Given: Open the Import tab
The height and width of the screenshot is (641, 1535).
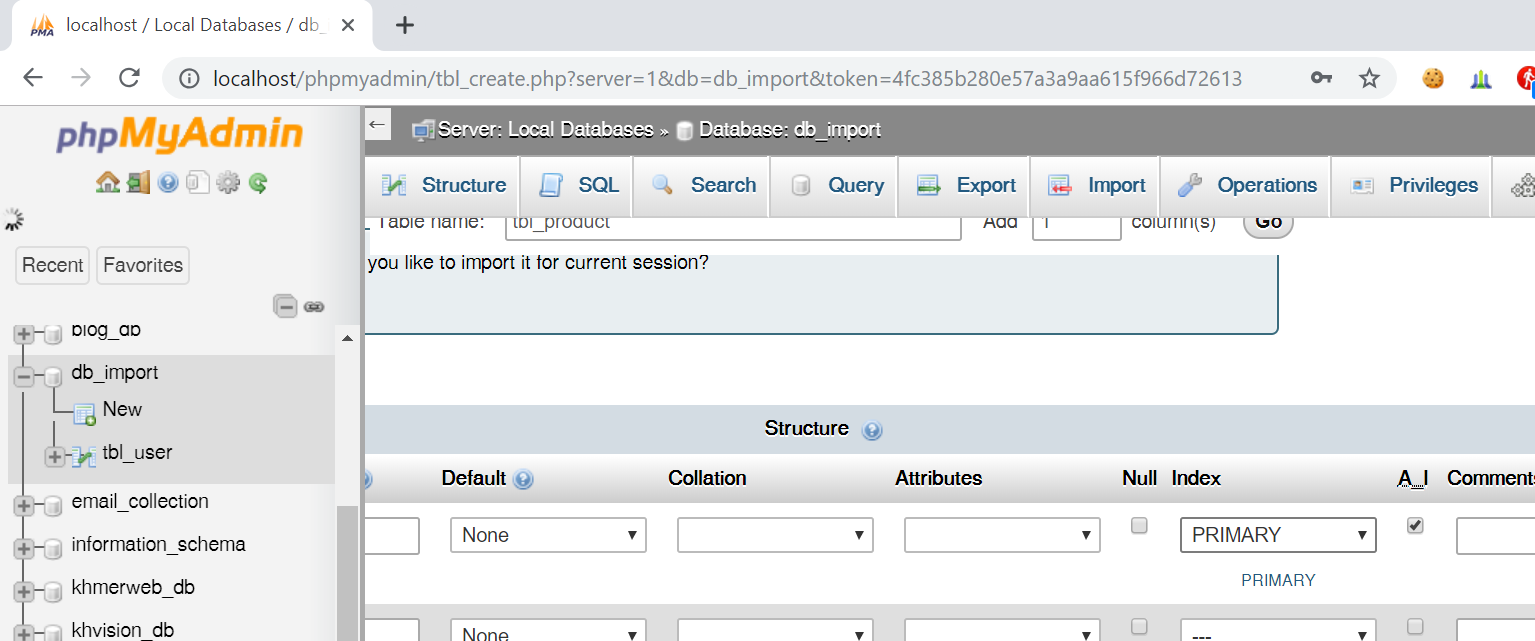Looking at the screenshot, I should coord(1096,185).
